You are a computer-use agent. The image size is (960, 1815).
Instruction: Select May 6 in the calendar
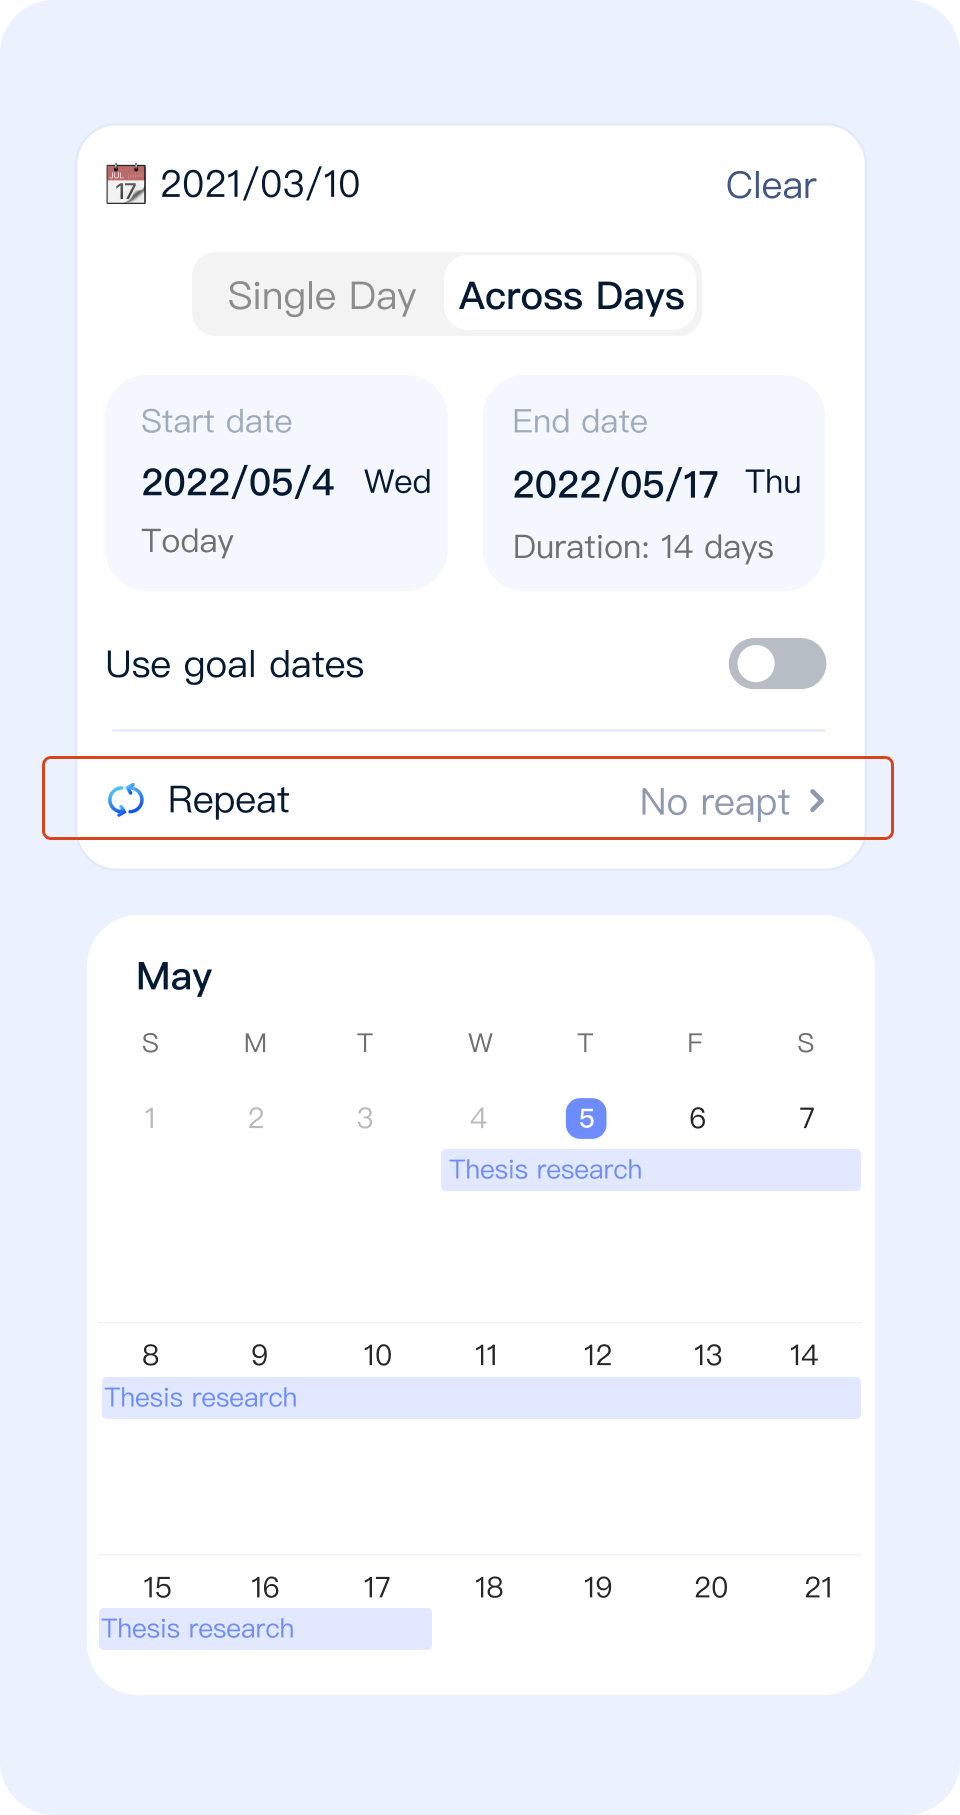[697, 1118]
